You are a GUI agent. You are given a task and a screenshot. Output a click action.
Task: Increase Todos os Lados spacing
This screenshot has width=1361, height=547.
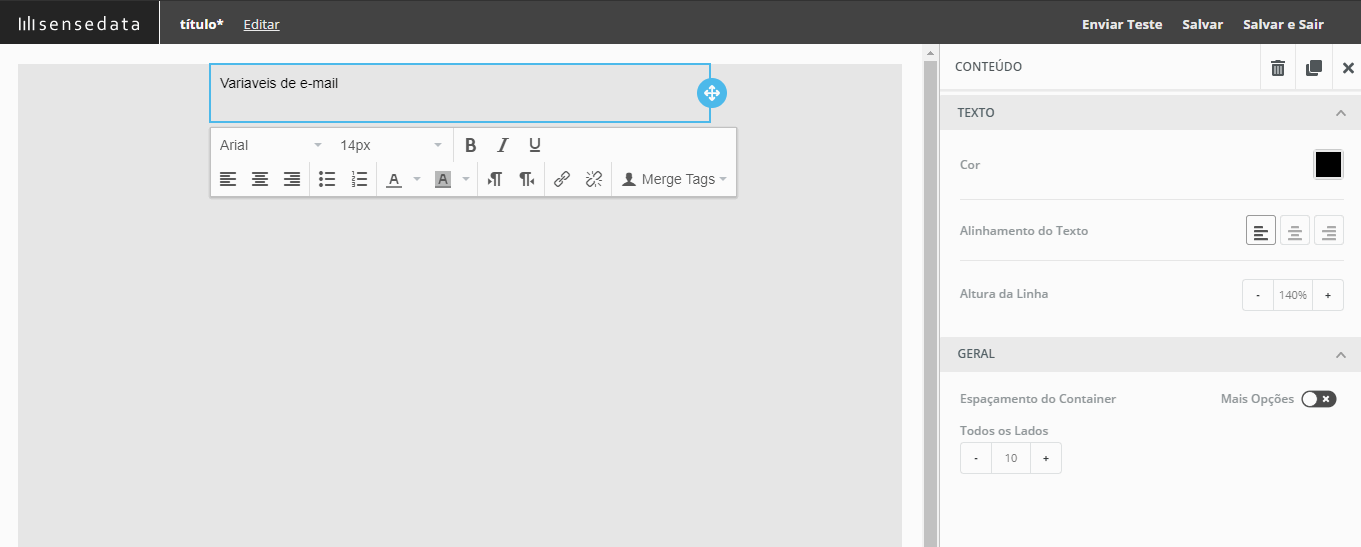coord(1046,458)
